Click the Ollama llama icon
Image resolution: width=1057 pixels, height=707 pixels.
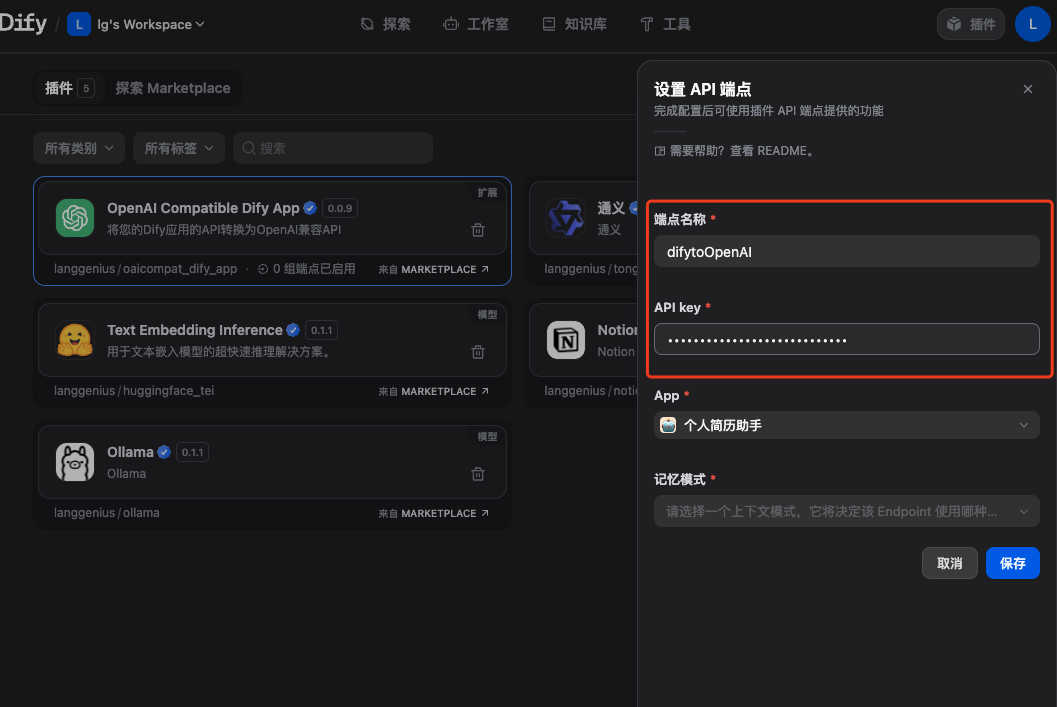tap(75, 462)
